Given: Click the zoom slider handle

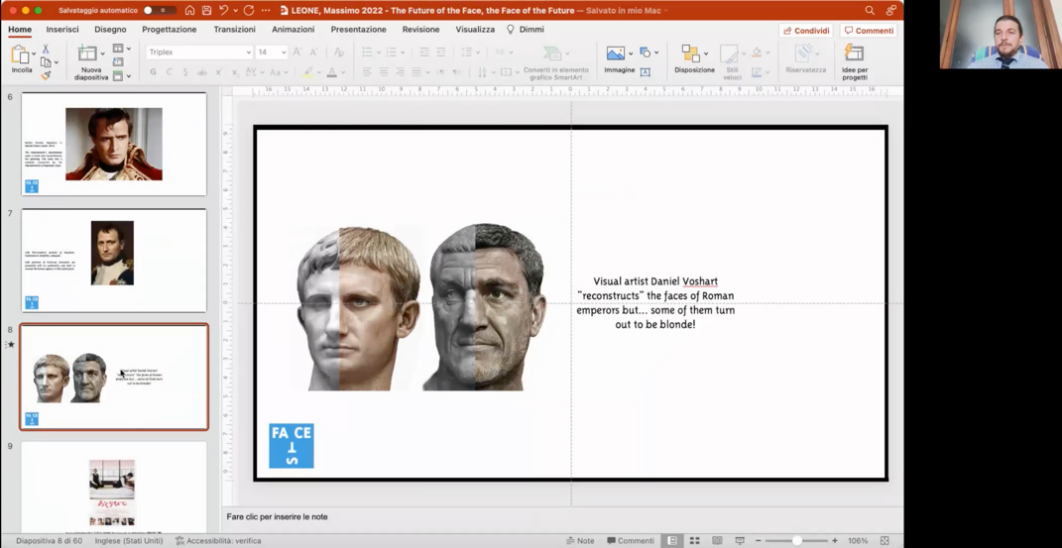Looking at the screenshot, I should pos(797,541).
